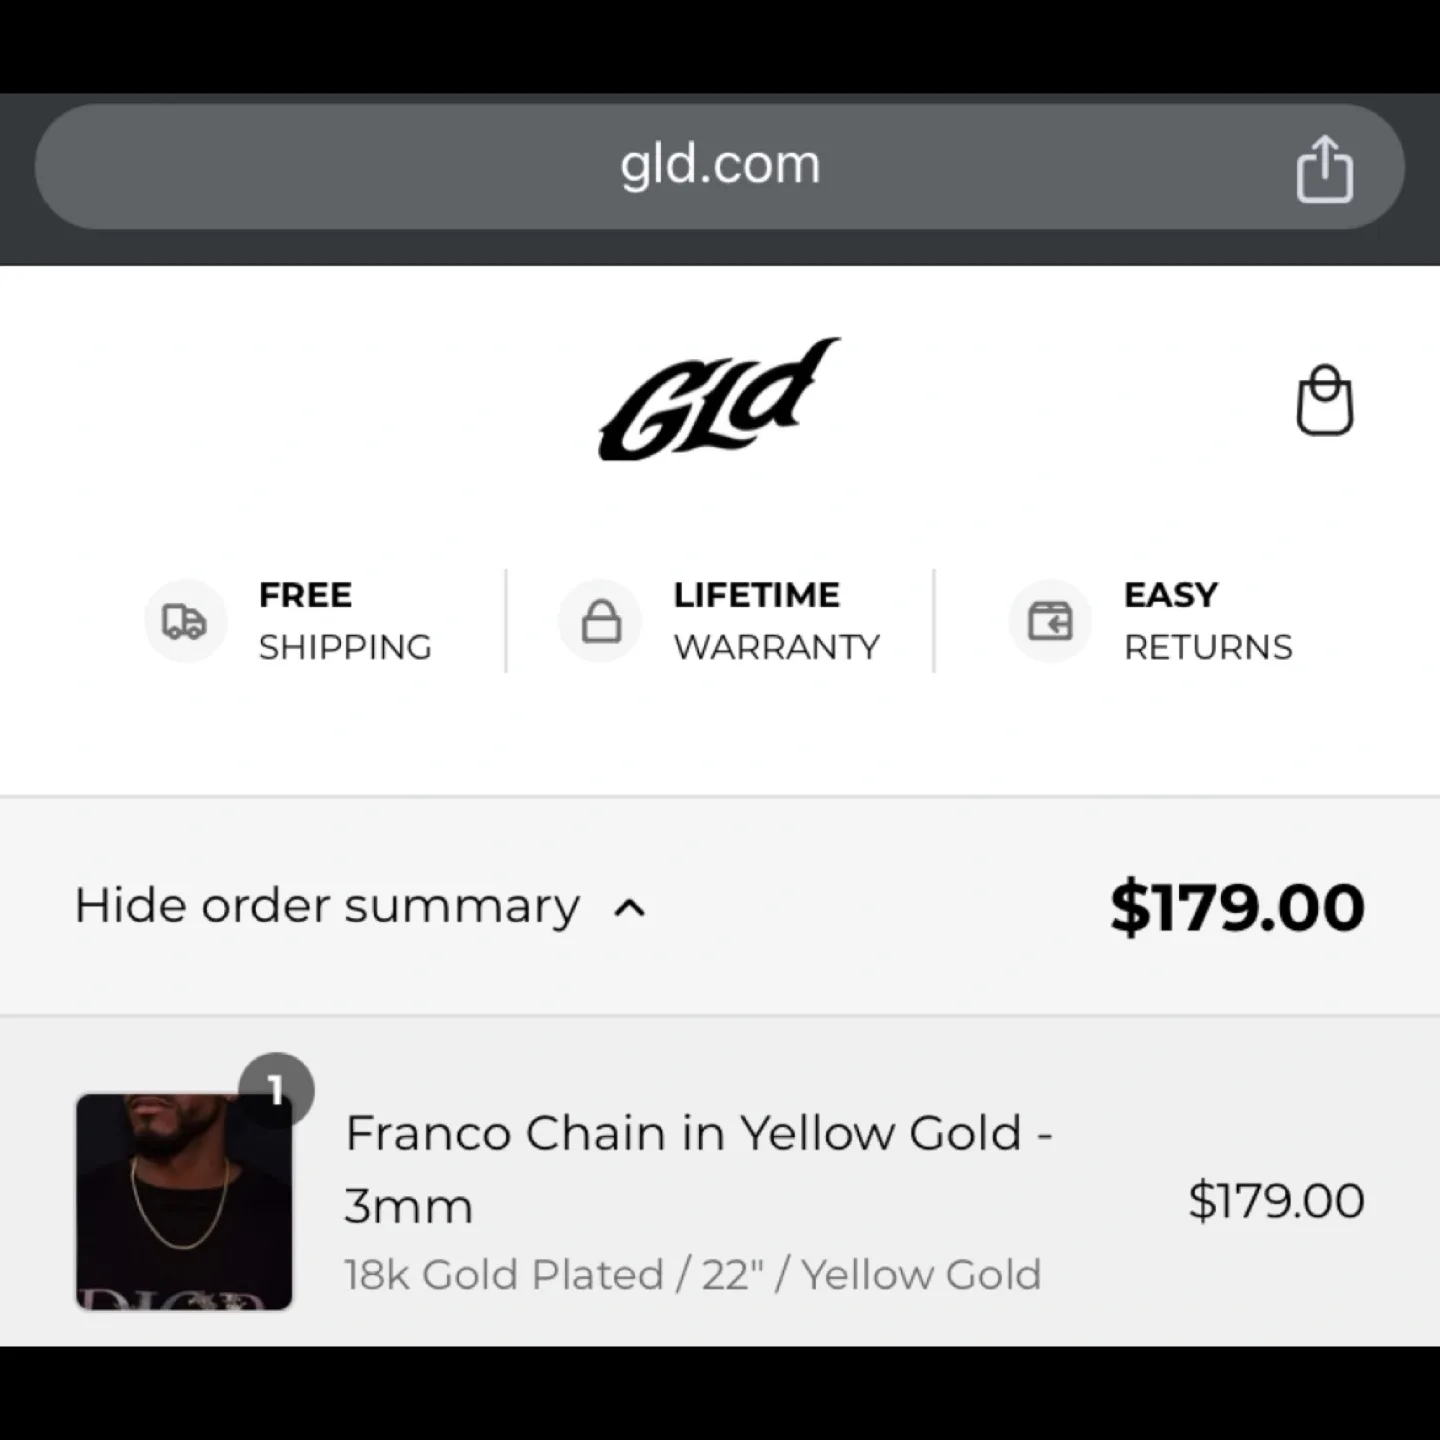Image resolution: width=1440 pixels, height=1440 pixels.
Task: Click the FREE SHIPPING label
Action: pos(345,621)
